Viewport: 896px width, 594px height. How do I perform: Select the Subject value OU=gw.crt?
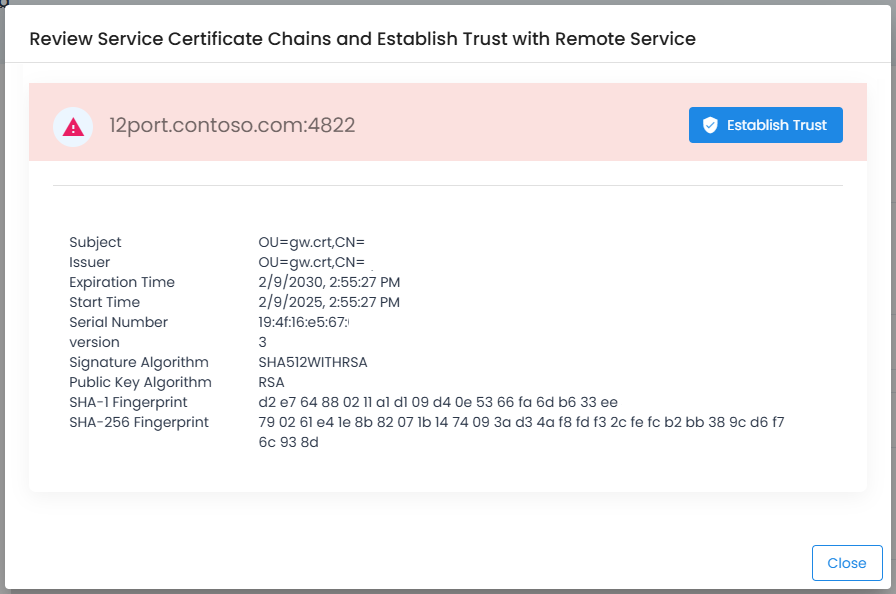tap(311, 242)
